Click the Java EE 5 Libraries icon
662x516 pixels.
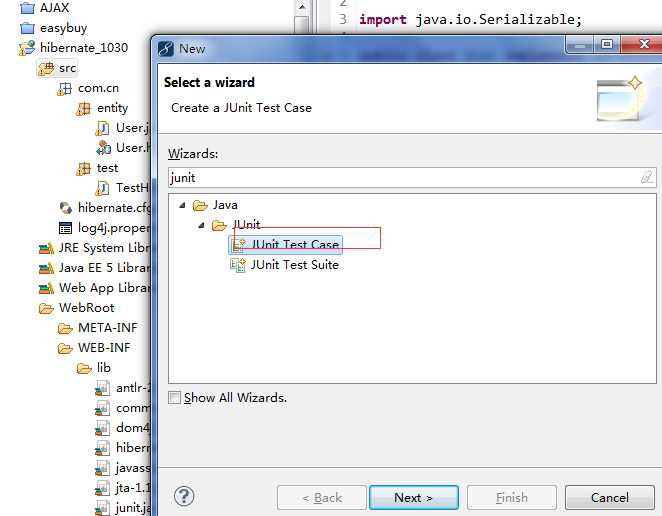[46, 268]
